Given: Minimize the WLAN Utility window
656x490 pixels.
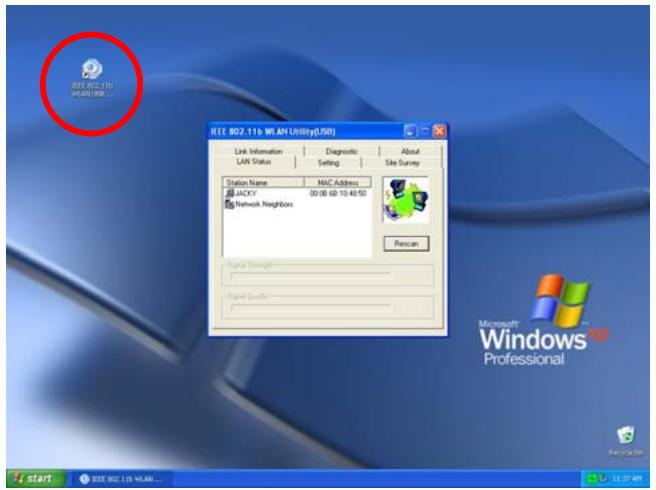Looking at the screenshot, I should click(410, 132).
